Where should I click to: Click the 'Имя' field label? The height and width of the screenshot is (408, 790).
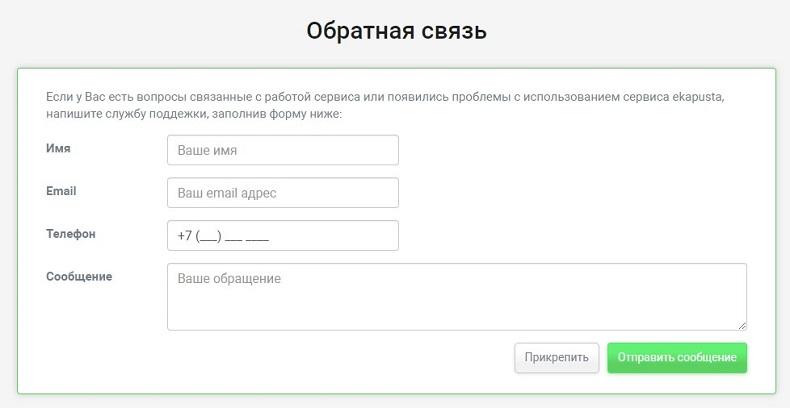pyautogui.click(x=58, y=148)
